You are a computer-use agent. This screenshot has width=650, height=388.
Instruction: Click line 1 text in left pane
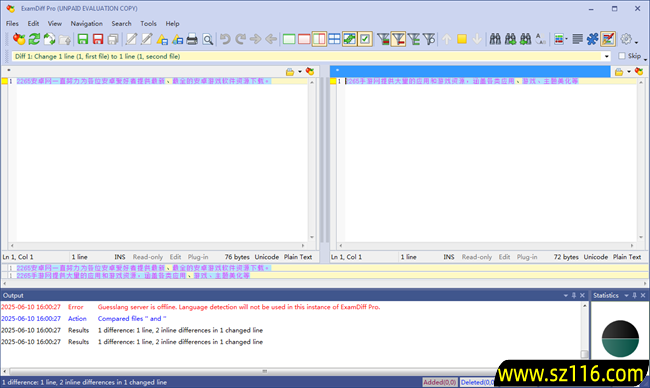pyautogui.click(x=143, y=81)
